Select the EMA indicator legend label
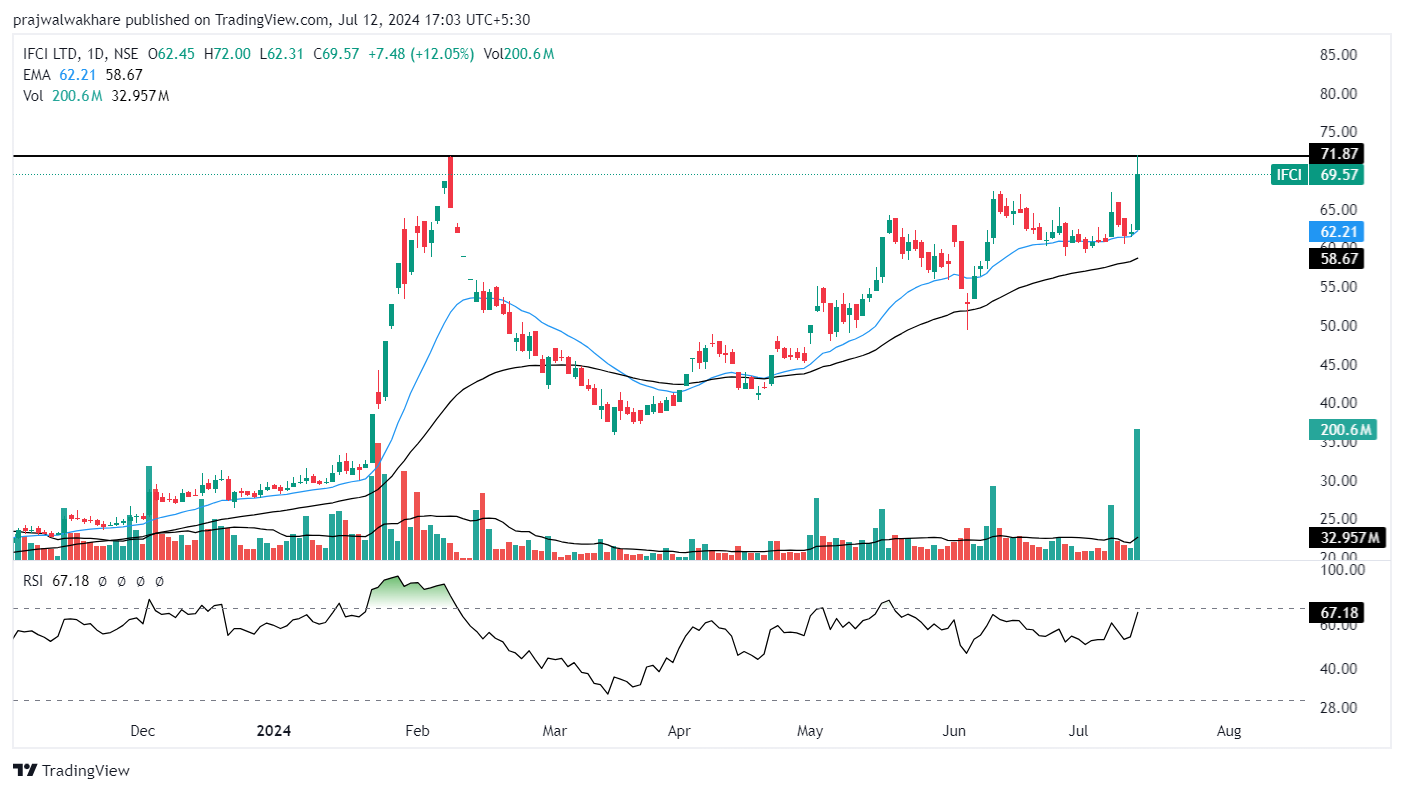This screenshot has height=792, width=1404. pyautogui.click(x=37, y=75)
